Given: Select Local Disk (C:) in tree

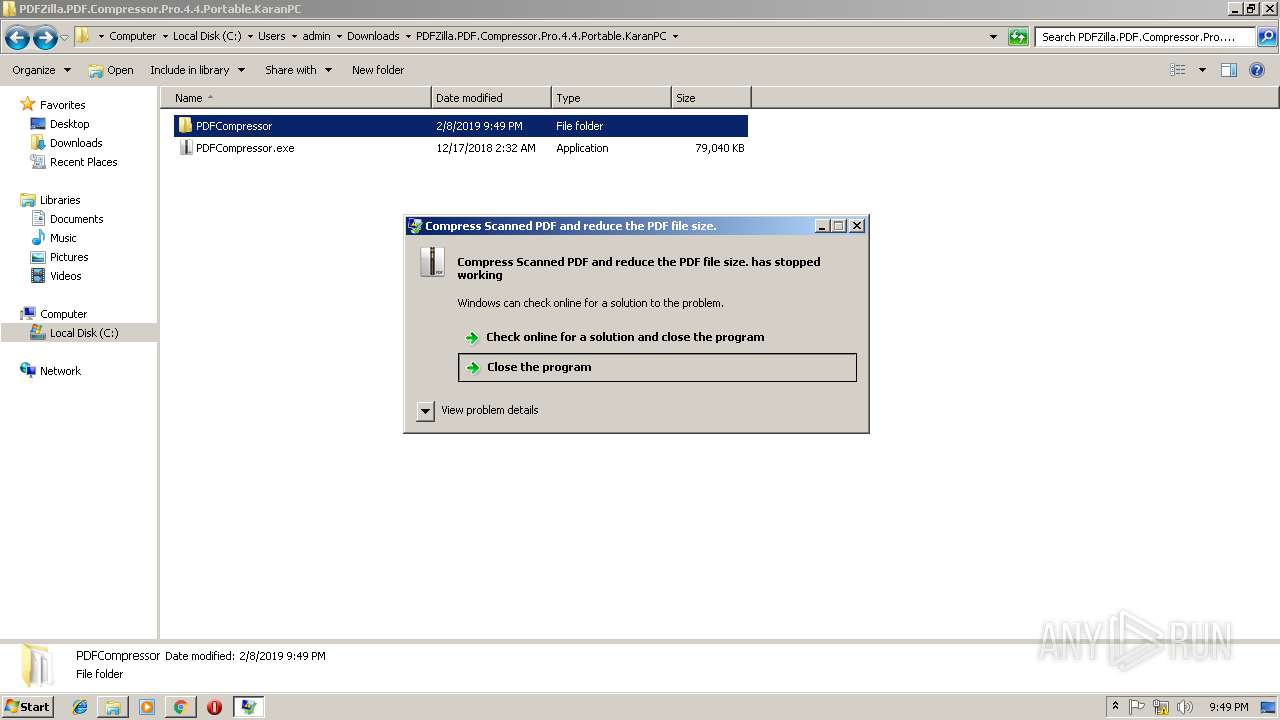Looking at the screenshot, I should pyautogui.click(x=84, y=333).
